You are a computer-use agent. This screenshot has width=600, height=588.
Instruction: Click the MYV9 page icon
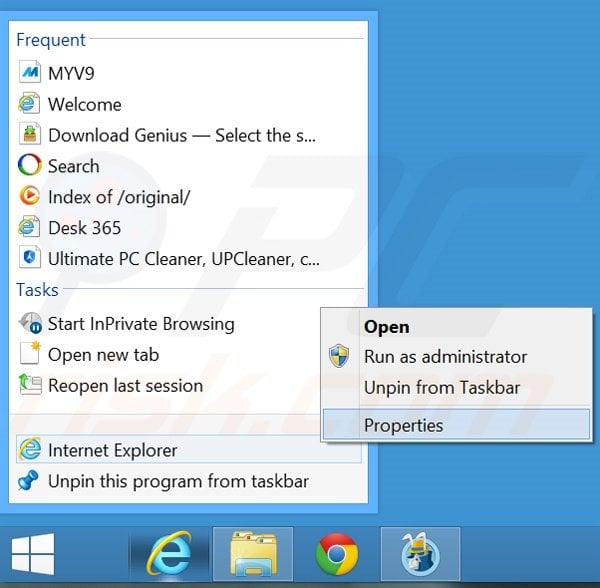click(29, 72)
